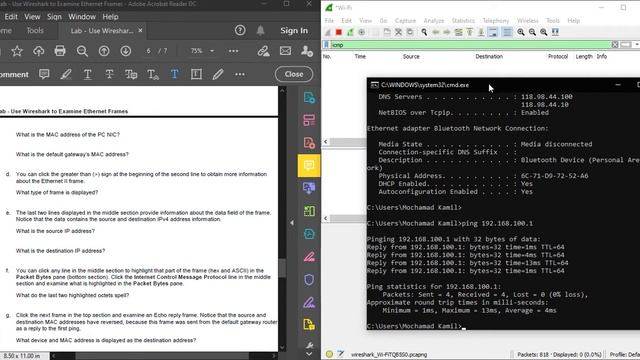640x360 pixels.
Task: Open the Sign menu in Acrobat
Action: click(x=54, y=17)
